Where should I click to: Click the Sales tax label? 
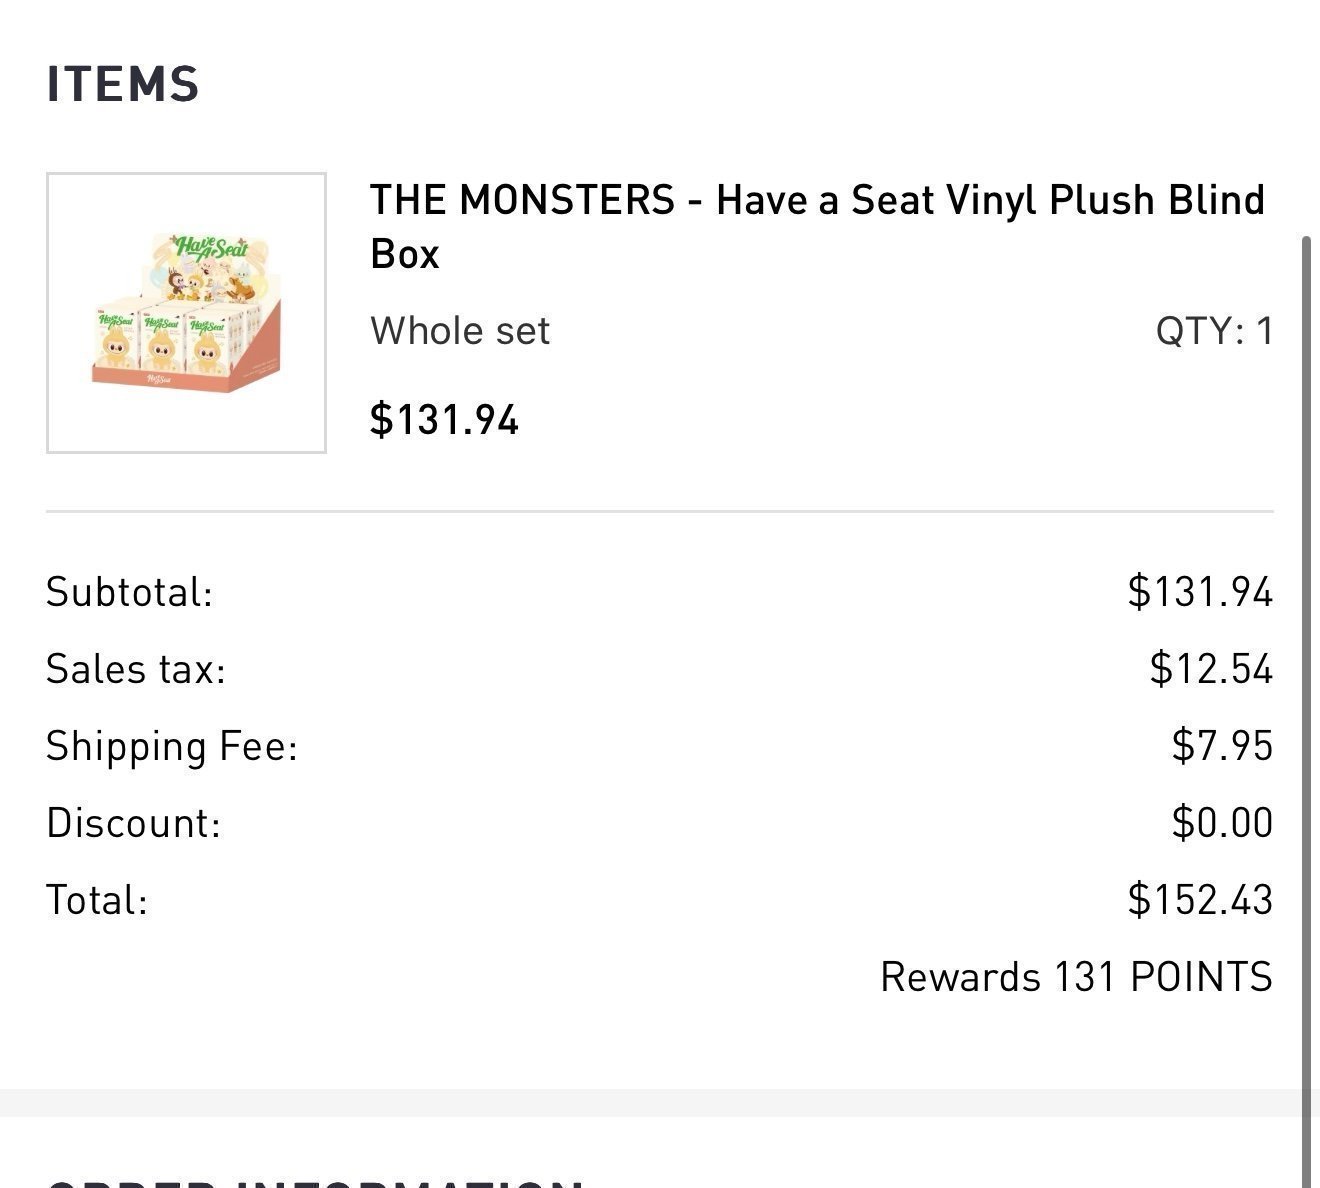pos(136,669)
